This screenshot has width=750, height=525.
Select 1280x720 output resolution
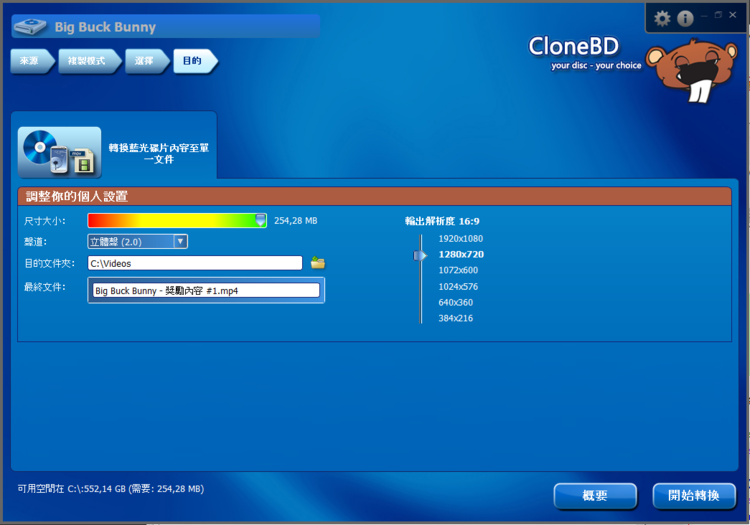click(461, 254)
